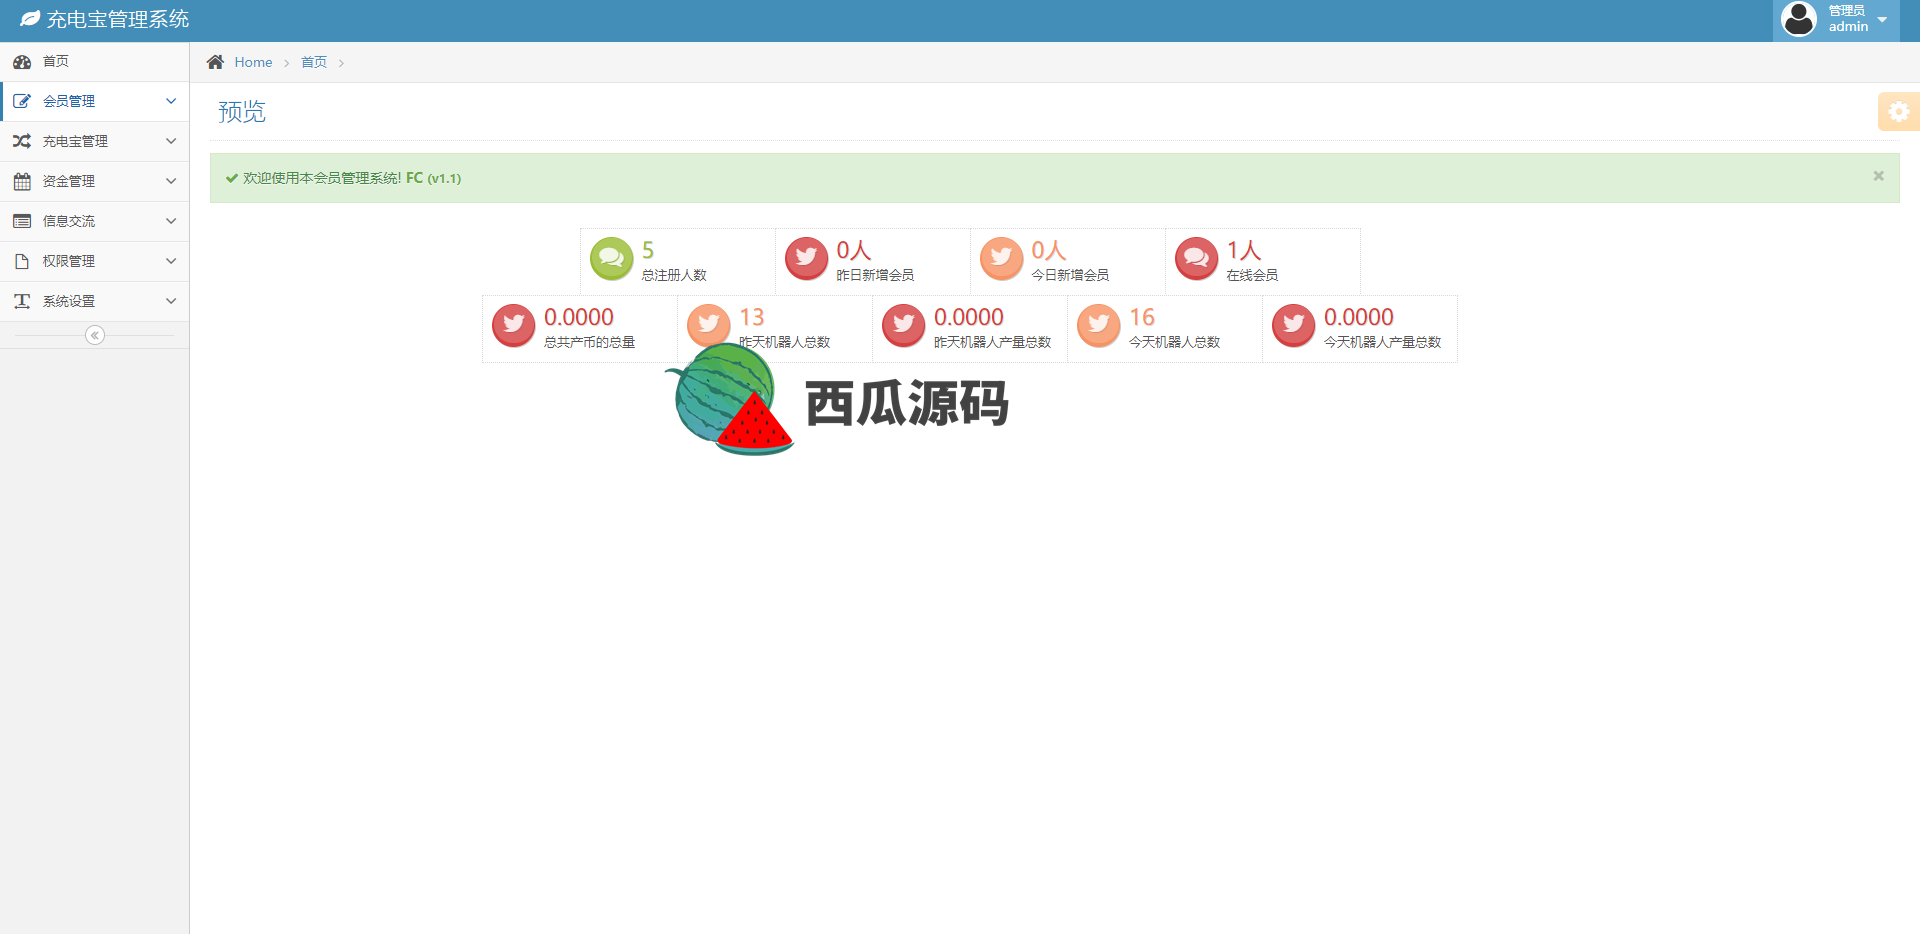Click the 系统设置 text icon
The height and width of the screenshot is (934, 1920).
[22, 302]
